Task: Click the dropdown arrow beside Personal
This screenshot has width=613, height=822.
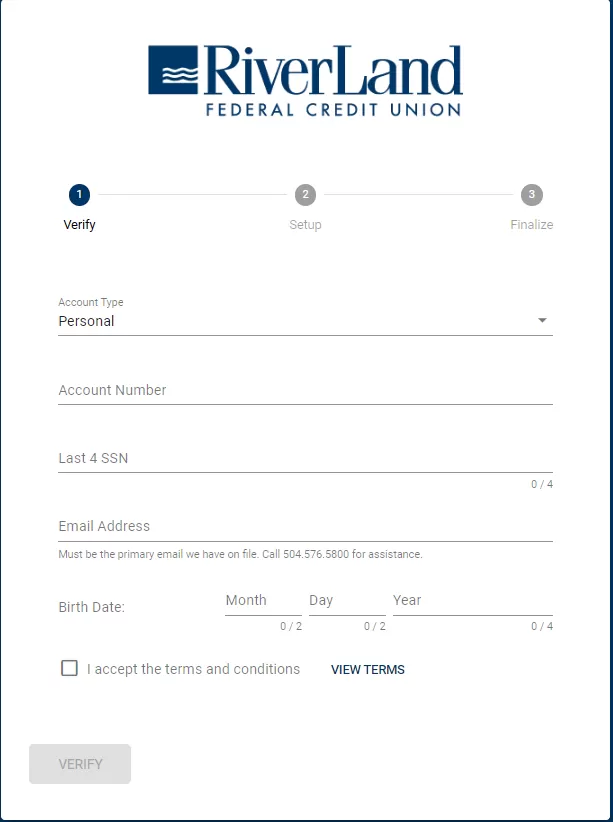Action: coord(543,320)
